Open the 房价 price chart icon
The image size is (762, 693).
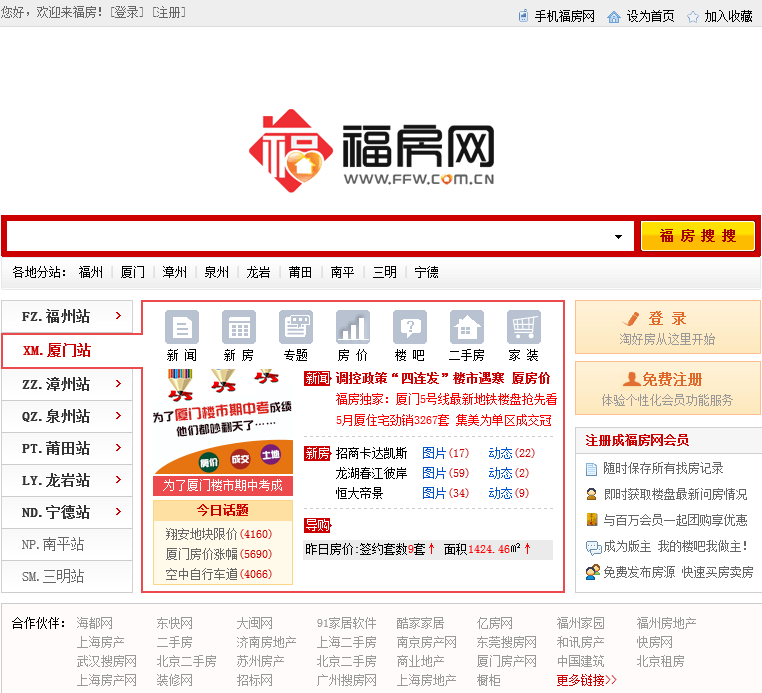click(x=353, y=327)
